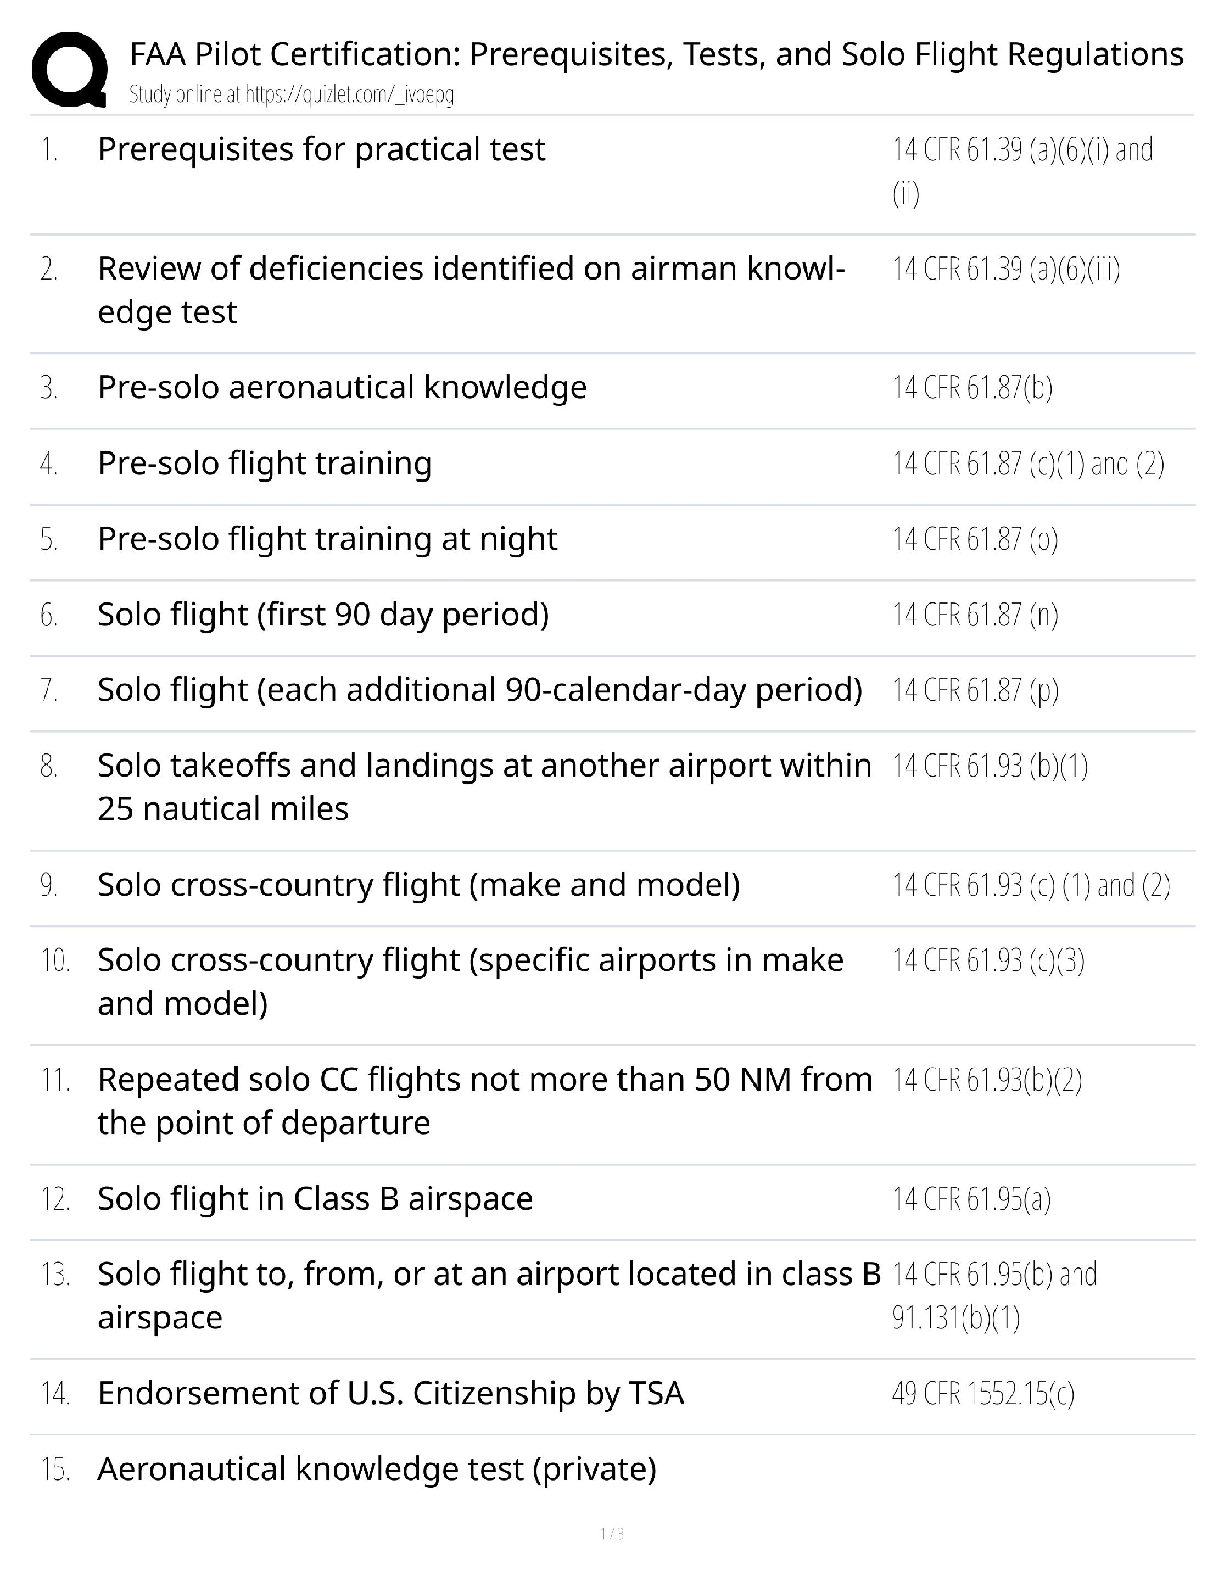Select "Solo flight (first 90 day period)"

[x=323, y=614]
